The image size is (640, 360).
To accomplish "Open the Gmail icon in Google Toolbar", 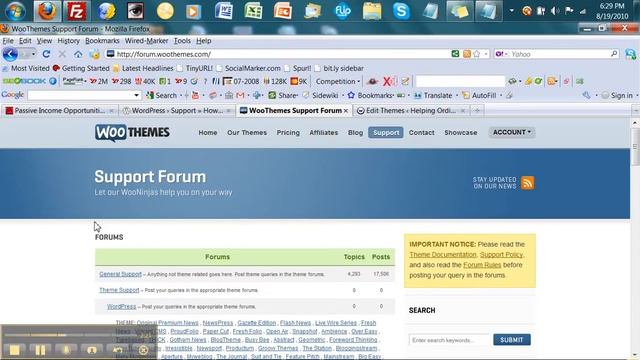I will pyautogui.click(x=240, y=95).
